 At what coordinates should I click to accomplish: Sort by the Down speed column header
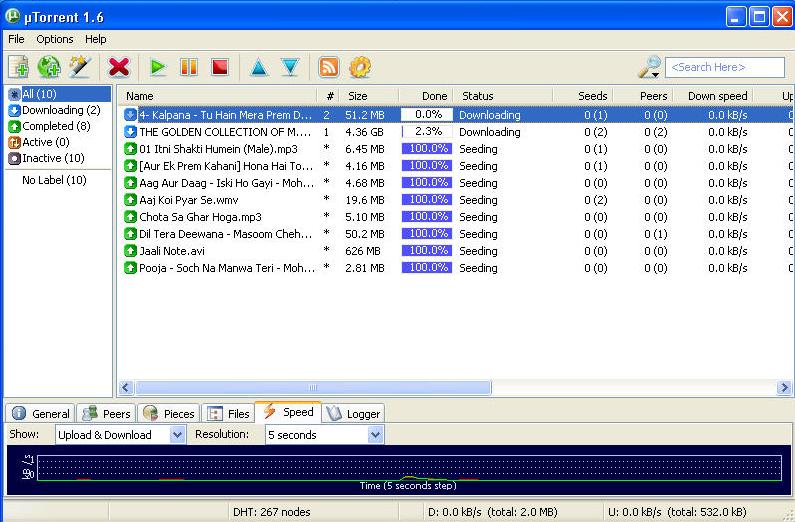point(713,96)
